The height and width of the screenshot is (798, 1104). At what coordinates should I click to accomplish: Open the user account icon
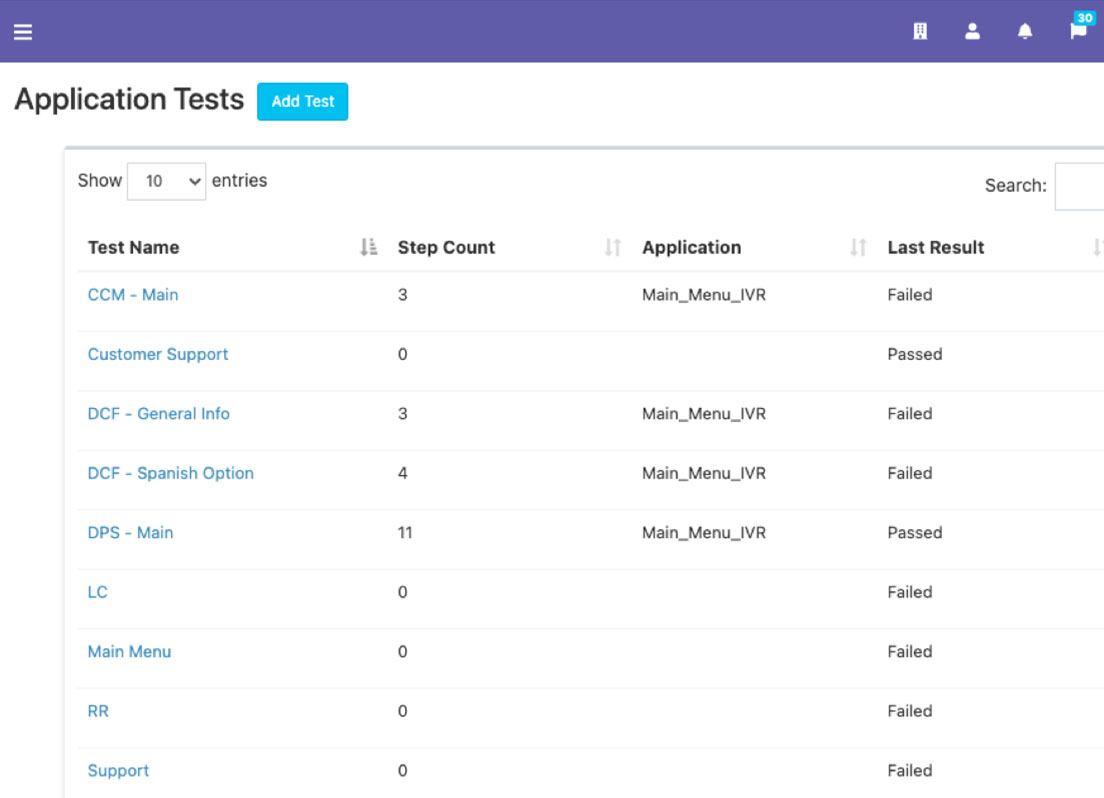[972, 31]
